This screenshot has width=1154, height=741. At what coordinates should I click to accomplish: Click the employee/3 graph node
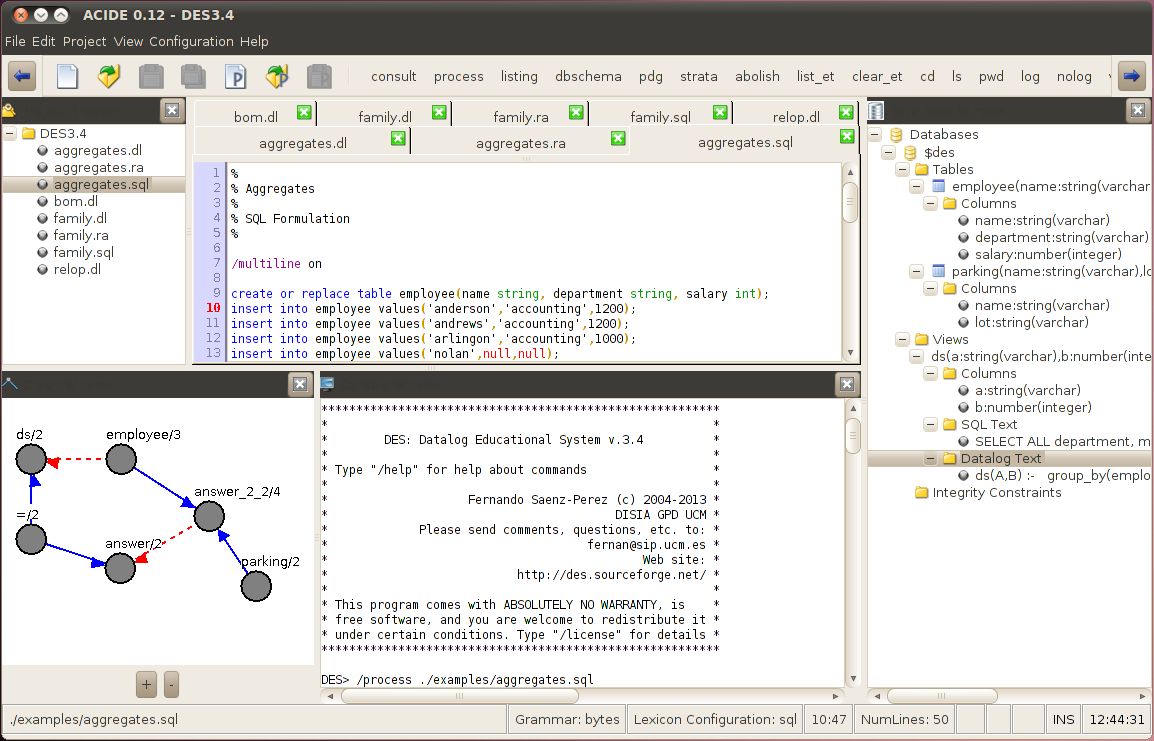pyautogui.click(x=121, y=459)
